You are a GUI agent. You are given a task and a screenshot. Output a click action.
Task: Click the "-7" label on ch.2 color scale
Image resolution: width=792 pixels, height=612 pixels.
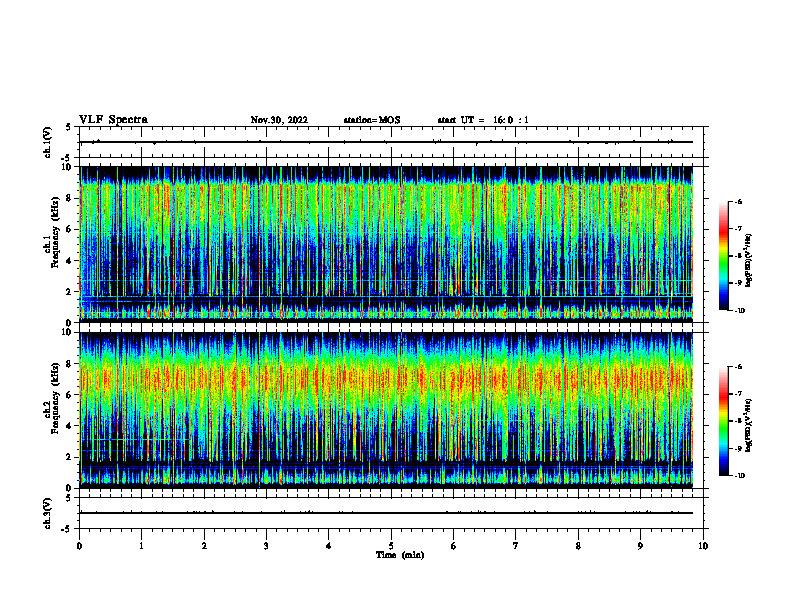point(738,394)
